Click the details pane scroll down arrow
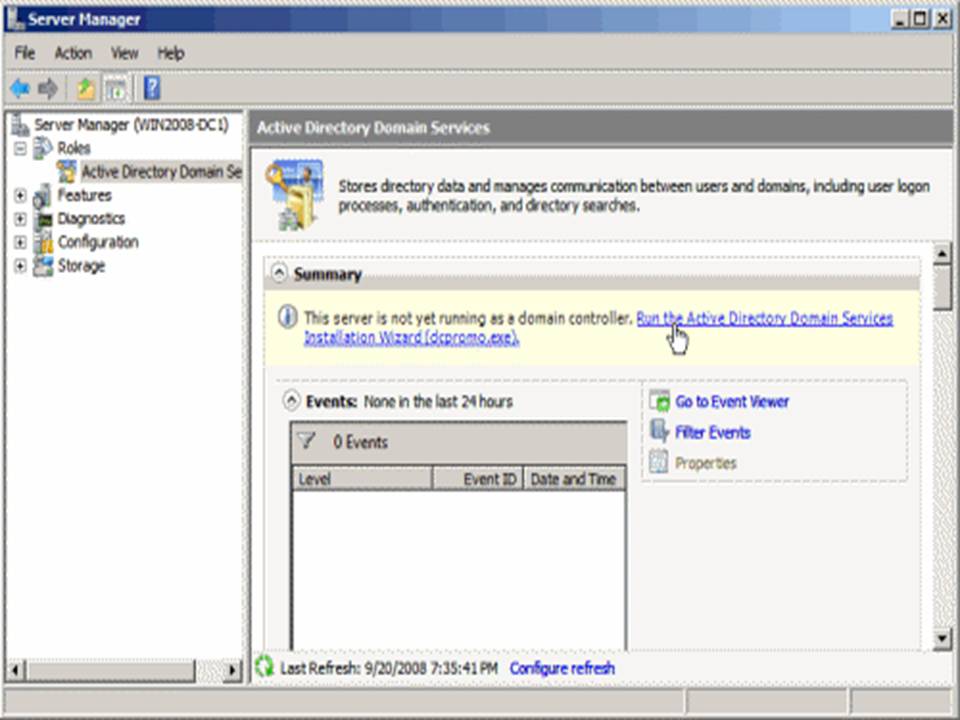The height and width of the screenshot is (720, 960). pyautogui.click(x=942, y=640)
